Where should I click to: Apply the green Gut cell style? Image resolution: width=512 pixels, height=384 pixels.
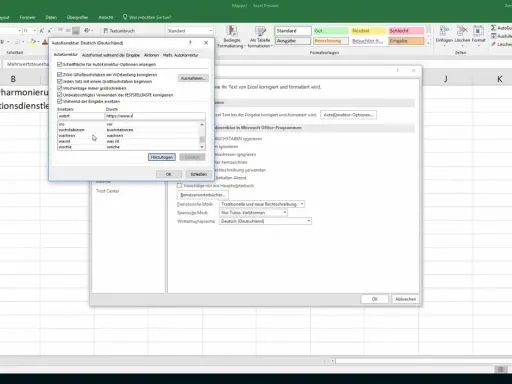[331, 31]
